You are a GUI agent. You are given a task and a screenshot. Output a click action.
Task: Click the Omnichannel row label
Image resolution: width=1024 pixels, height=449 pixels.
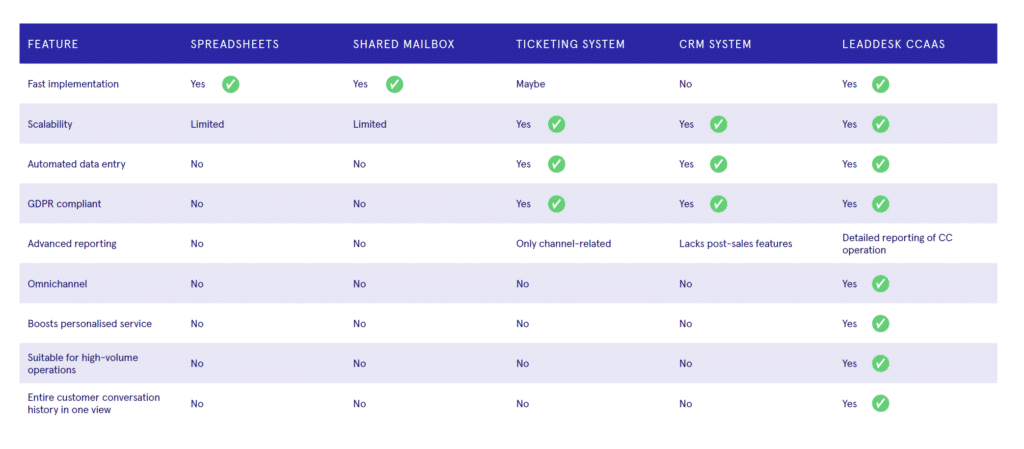tap(57, 284)
